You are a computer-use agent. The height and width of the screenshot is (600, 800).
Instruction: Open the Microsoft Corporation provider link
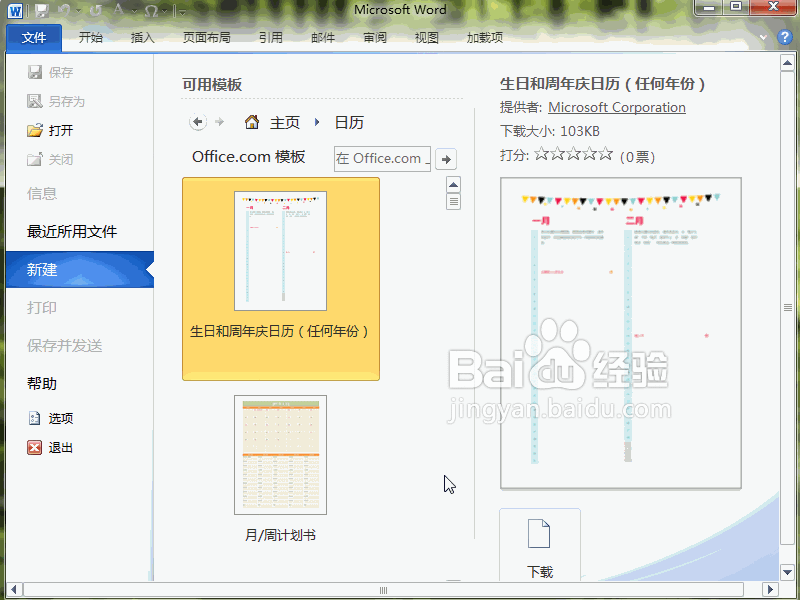(616, 107)
